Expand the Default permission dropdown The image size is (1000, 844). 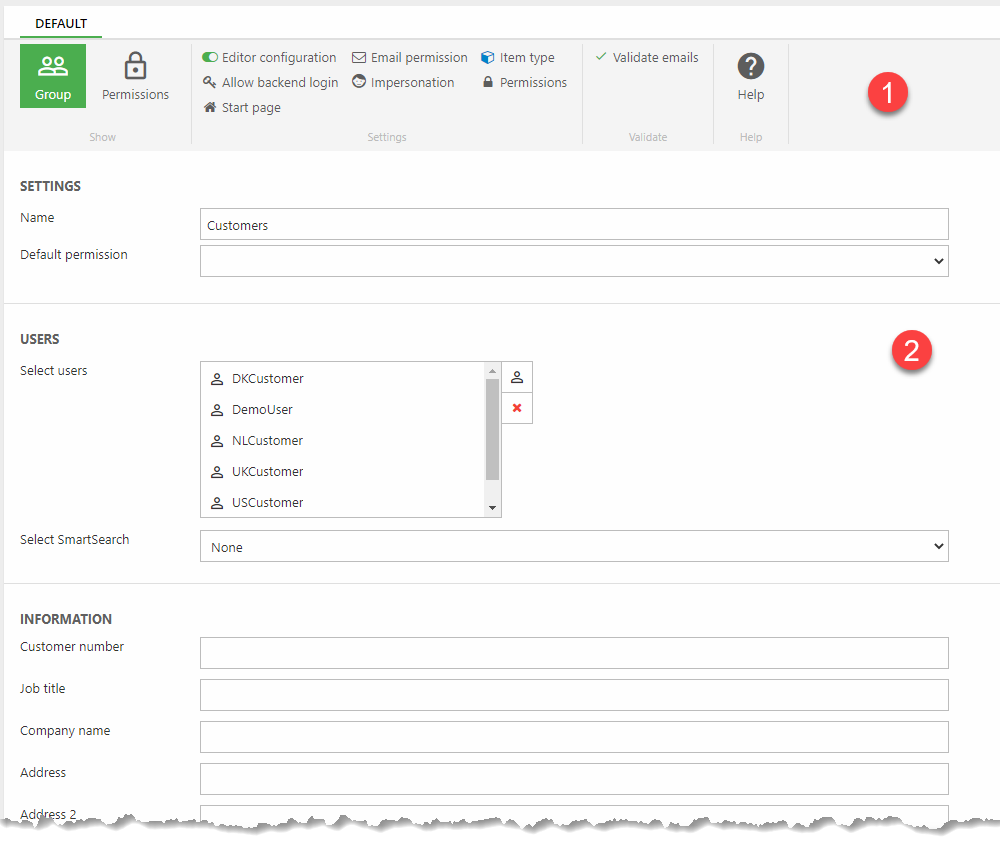point(574,261)
